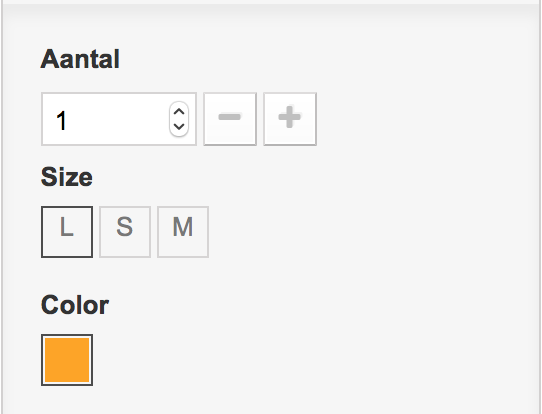Viewport: 542px width, 414px height.
Task: Pick size M option
Action: pyautogui.click(x=183, y=232)
